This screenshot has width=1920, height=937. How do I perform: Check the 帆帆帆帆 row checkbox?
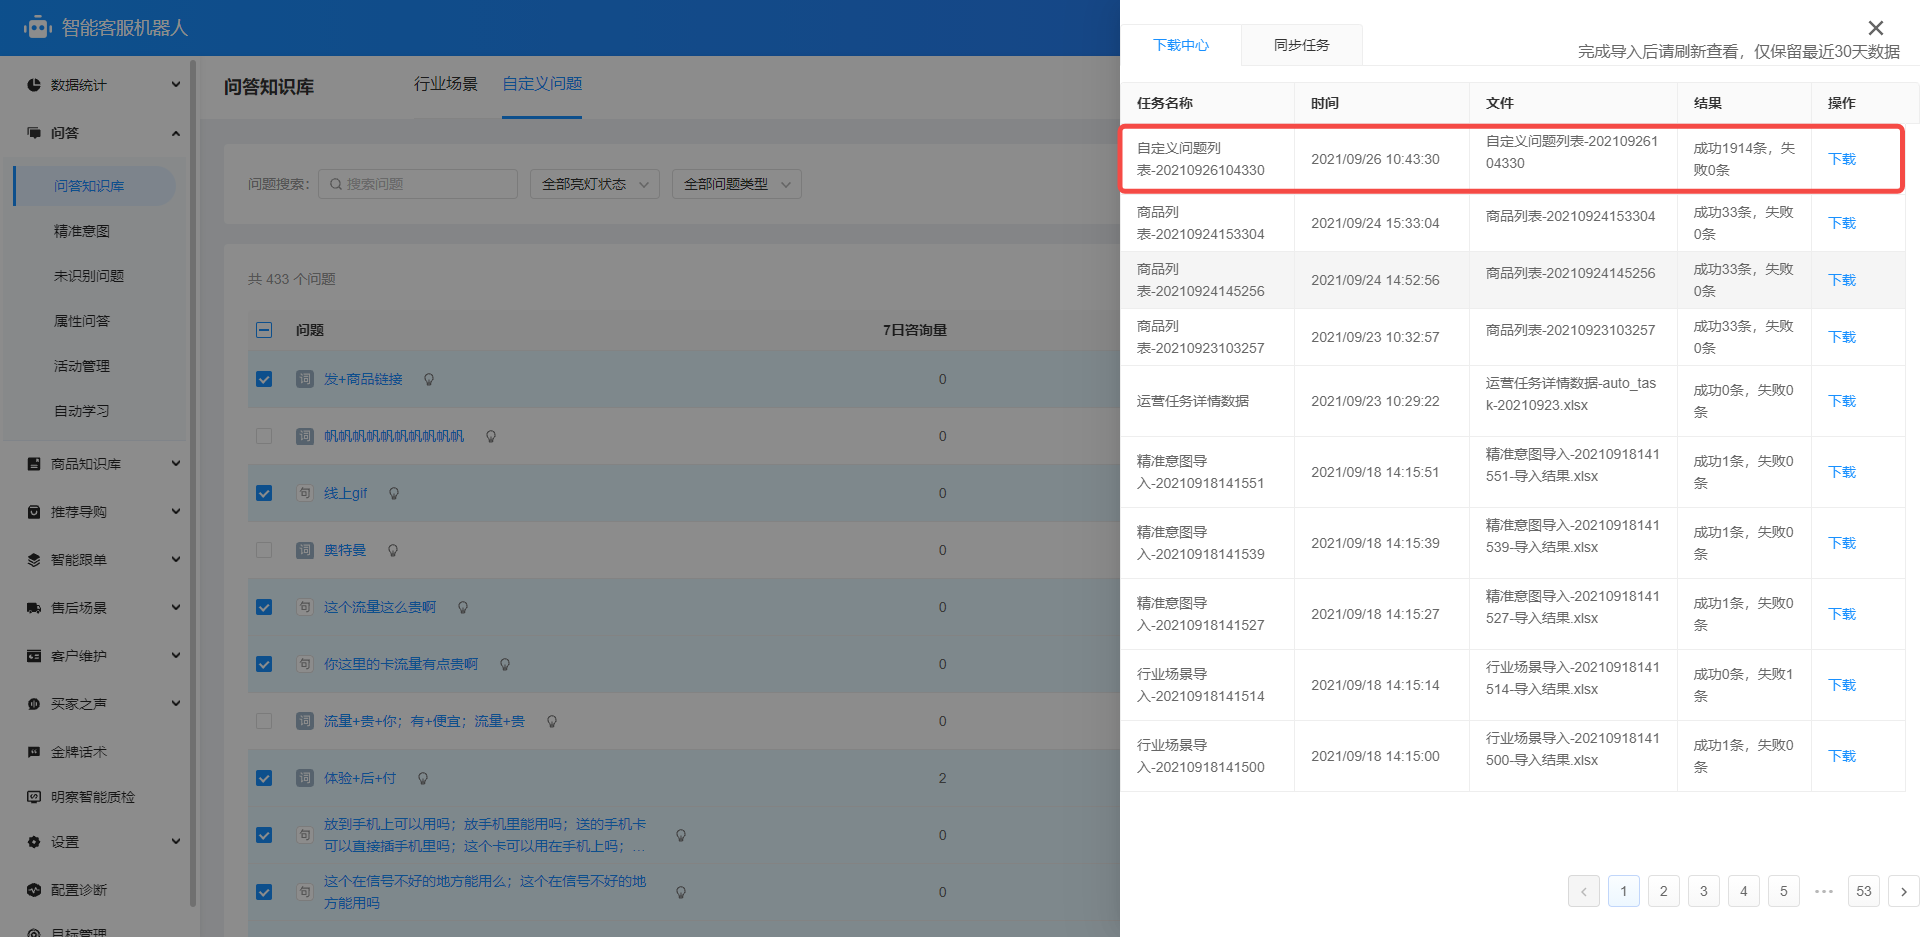pyautogui.click(x=264, y=436)
